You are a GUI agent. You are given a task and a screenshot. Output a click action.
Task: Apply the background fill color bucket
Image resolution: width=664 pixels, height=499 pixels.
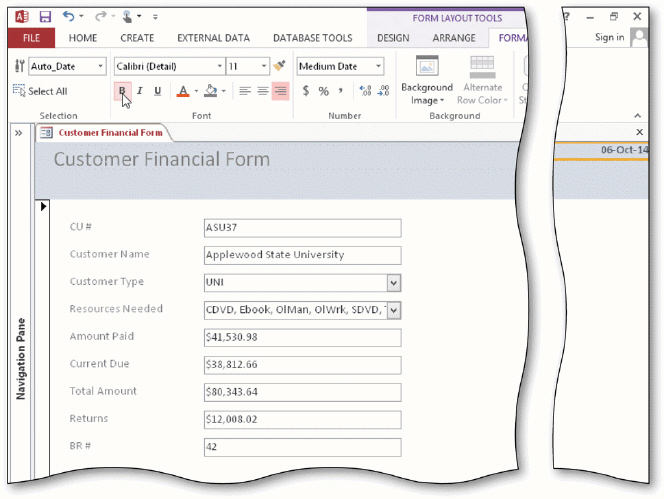pyautogui.click(x=210, y=91)
